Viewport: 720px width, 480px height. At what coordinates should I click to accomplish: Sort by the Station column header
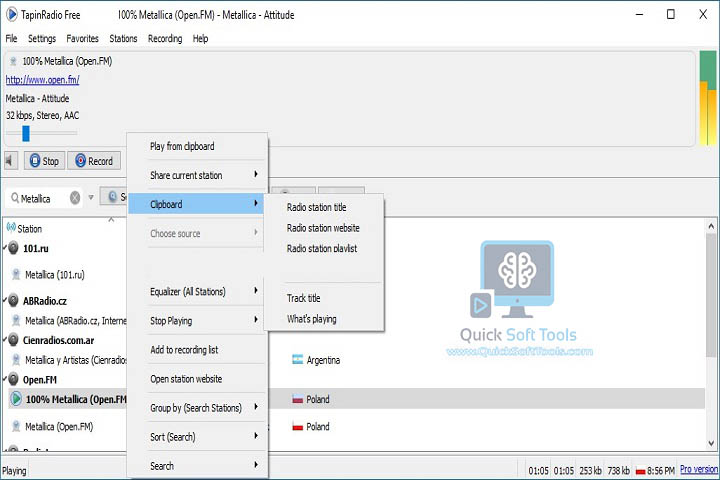click(x=30, y=228)
